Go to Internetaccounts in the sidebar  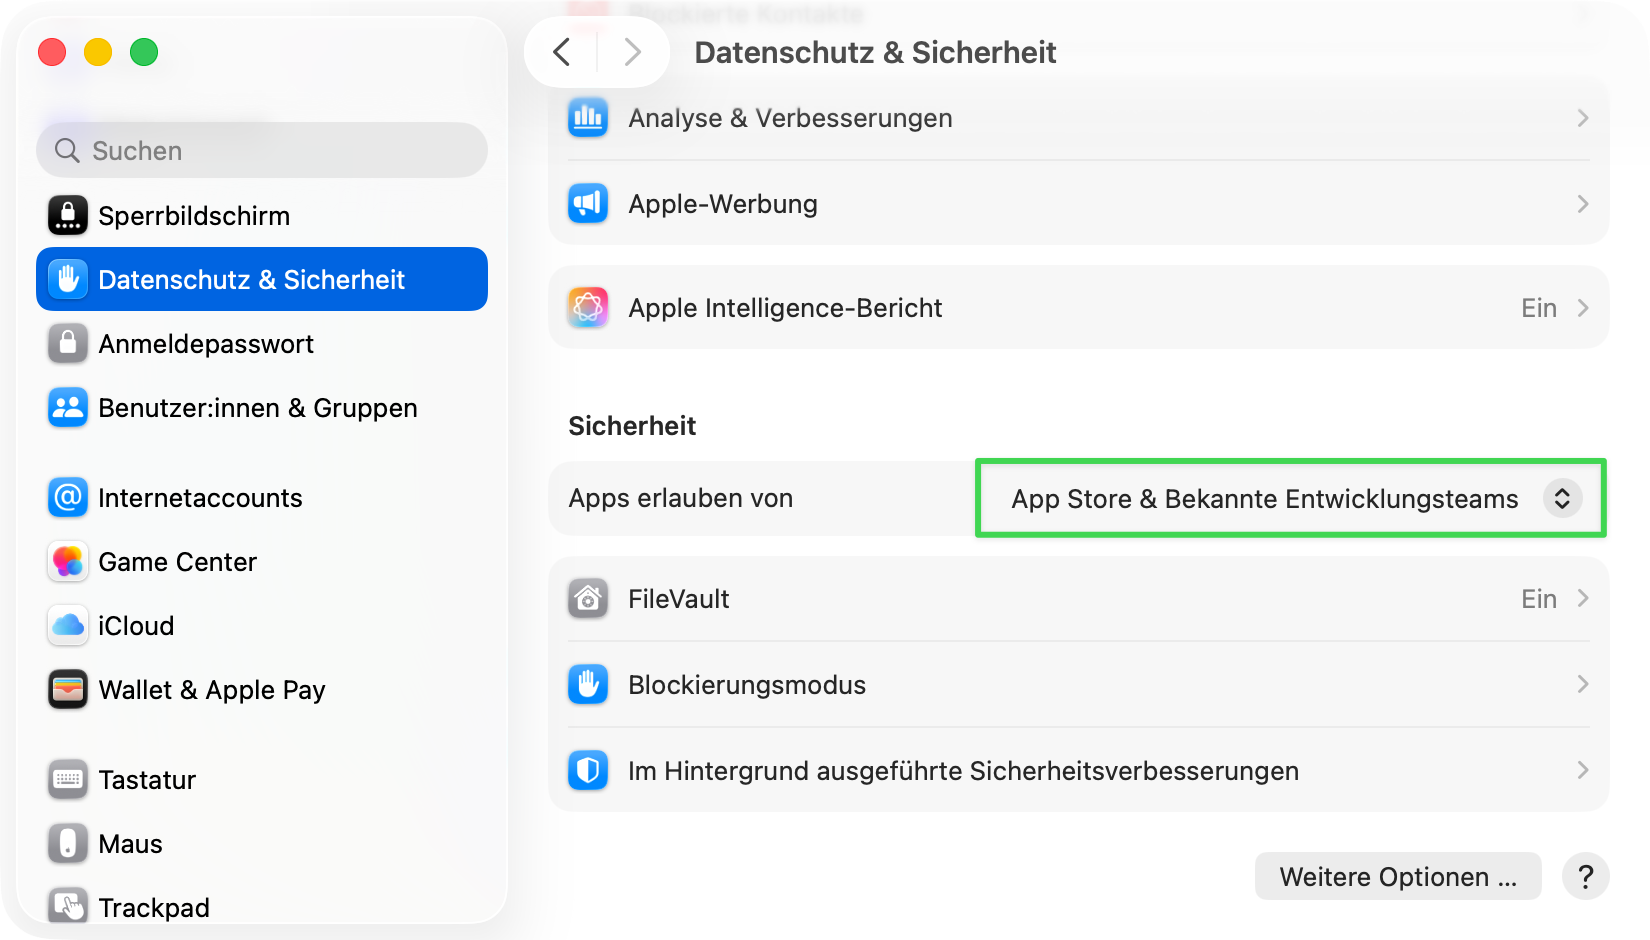tap(200, 498)
